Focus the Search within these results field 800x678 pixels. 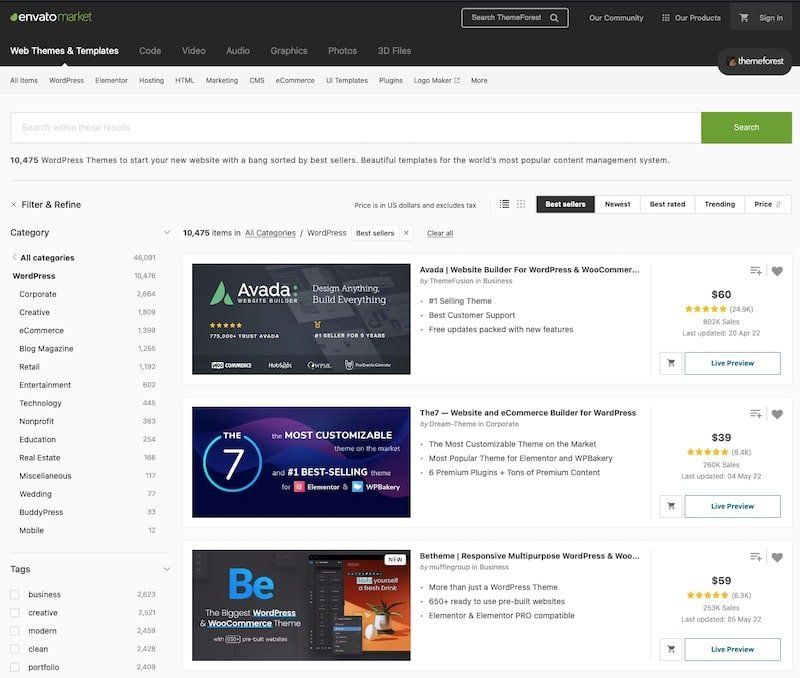(x=356, y=128)
